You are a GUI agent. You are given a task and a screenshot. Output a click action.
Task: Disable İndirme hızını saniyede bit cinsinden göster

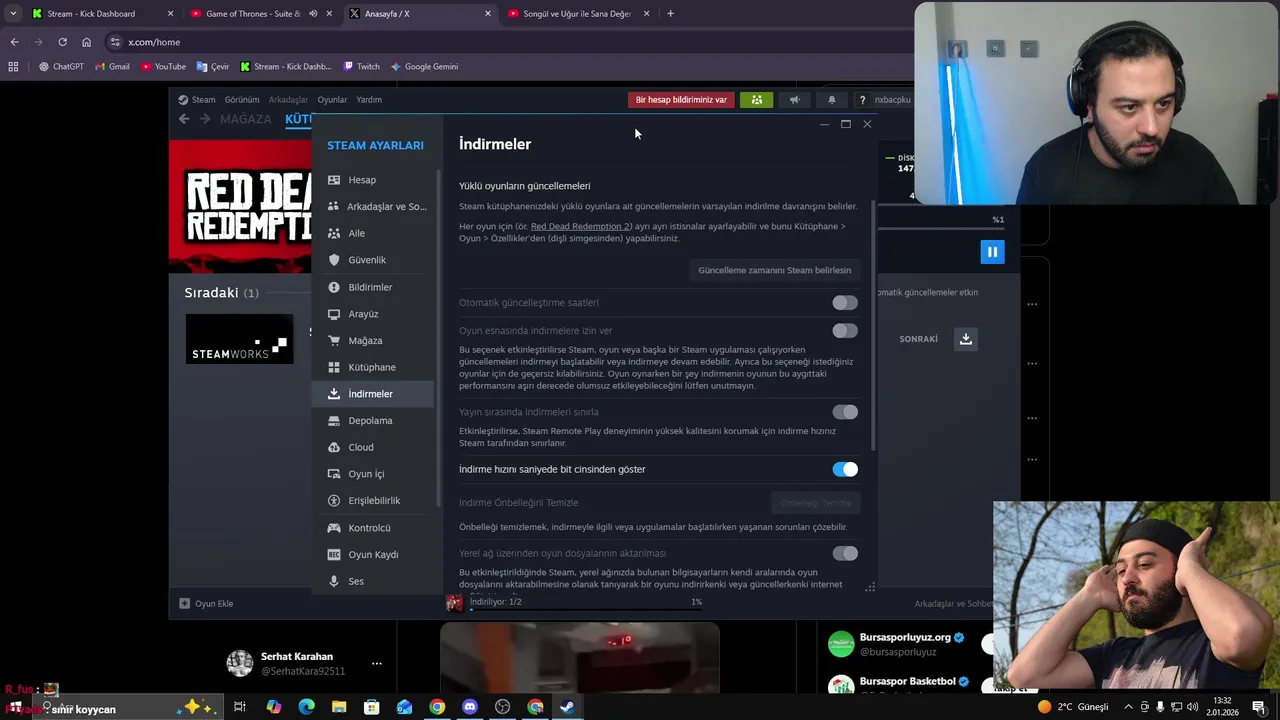point(845,469)
